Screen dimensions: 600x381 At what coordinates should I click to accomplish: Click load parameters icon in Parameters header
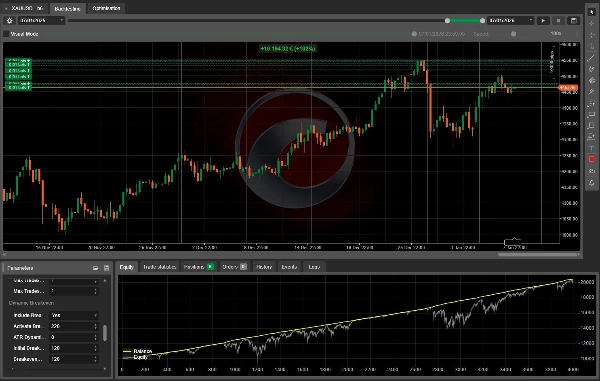[95, 268]
